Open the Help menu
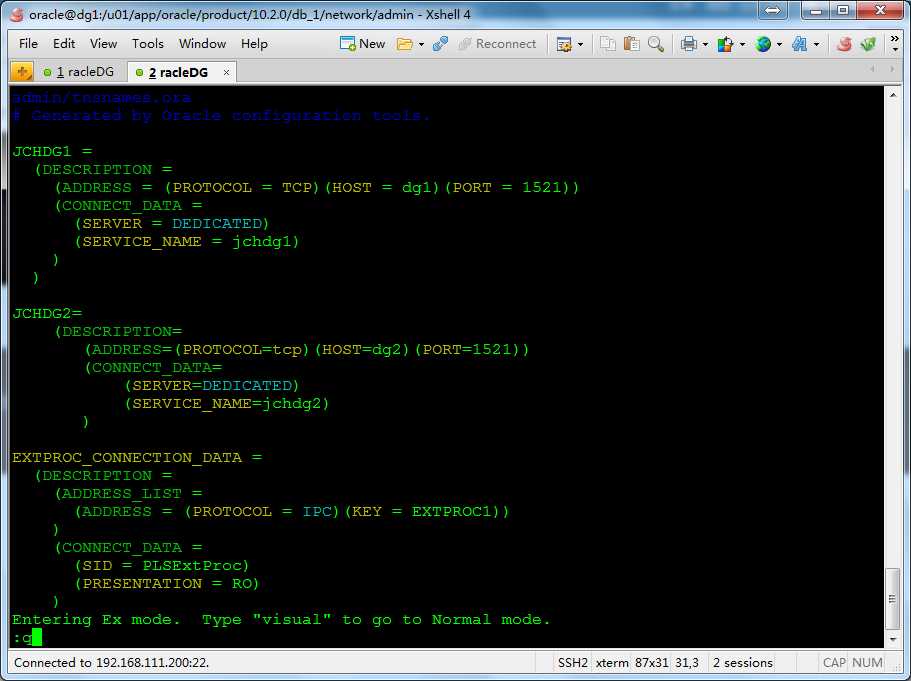911x681 pixels. (254, 44)
